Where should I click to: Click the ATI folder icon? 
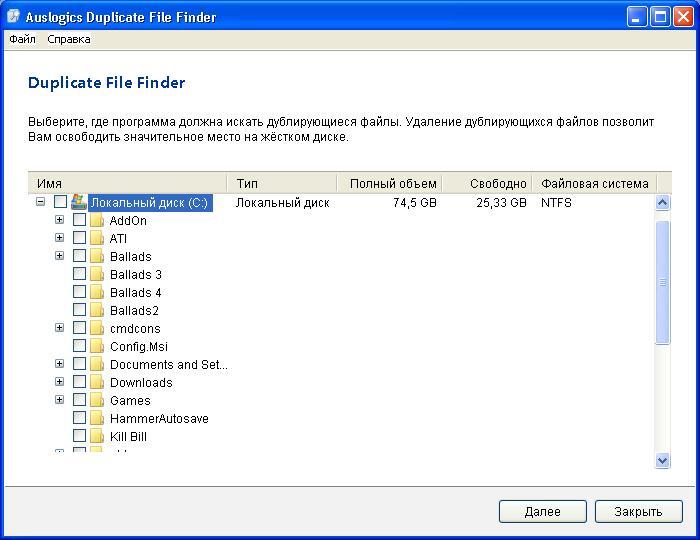pos(97,238)
